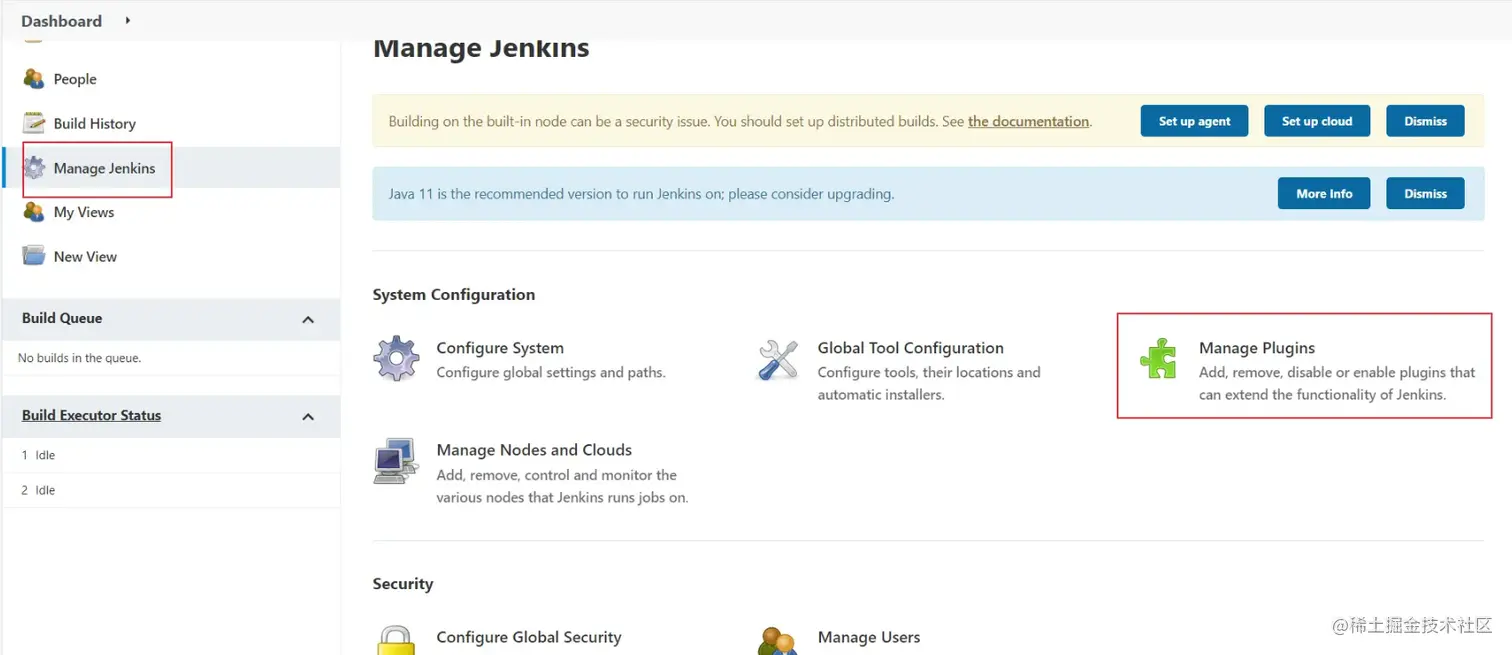The width and height of the screenshot is (1512, 655).
Task: Click the Manage Users people icon
Action: pos(778,641)
